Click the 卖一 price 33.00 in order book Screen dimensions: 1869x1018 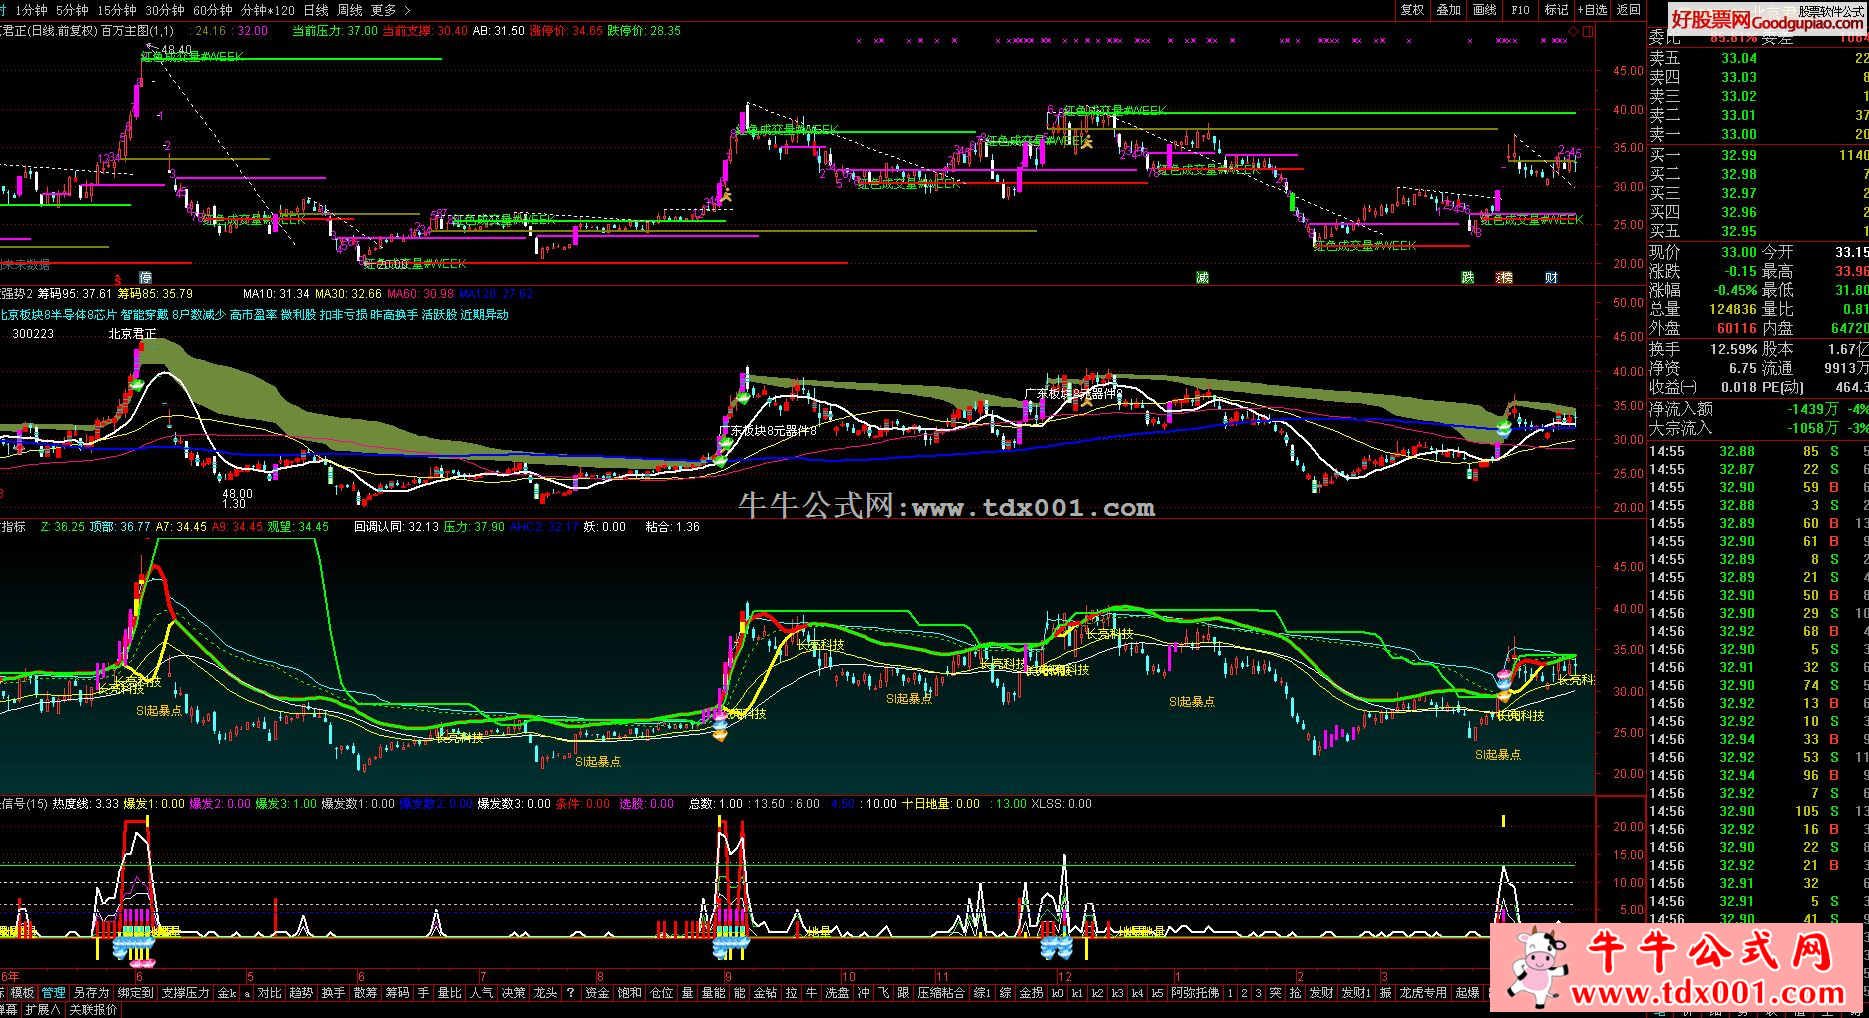[x=1738, y=134]
